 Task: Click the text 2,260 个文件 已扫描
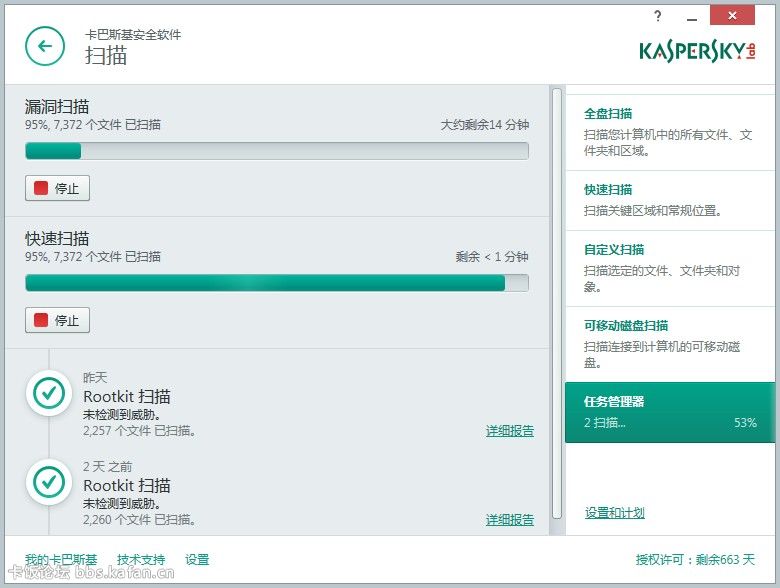tap(139, 520)
